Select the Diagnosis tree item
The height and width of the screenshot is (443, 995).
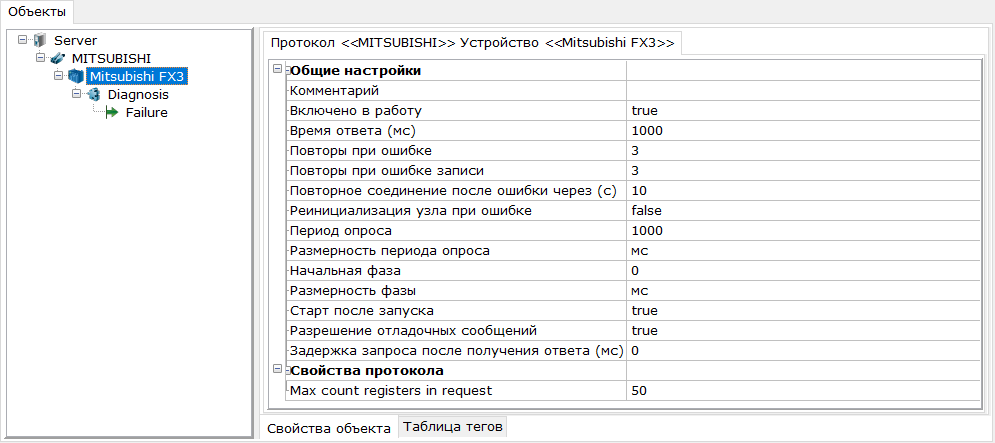[x=138, y=95]
